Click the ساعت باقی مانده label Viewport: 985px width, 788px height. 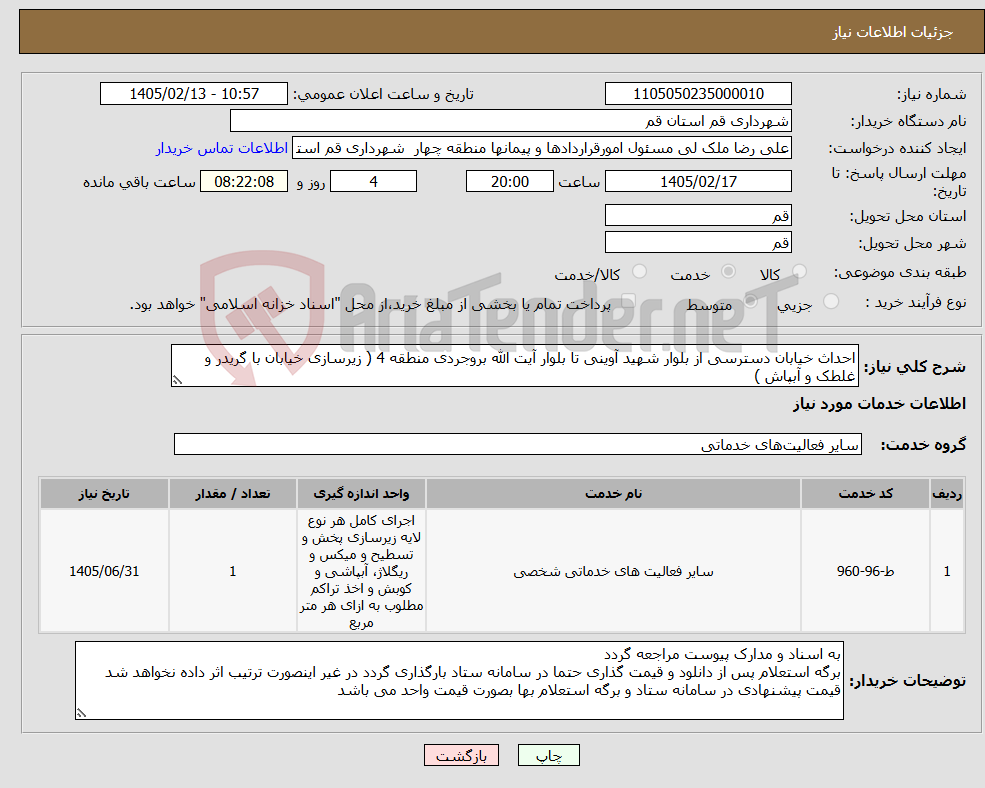click(139, 182)
